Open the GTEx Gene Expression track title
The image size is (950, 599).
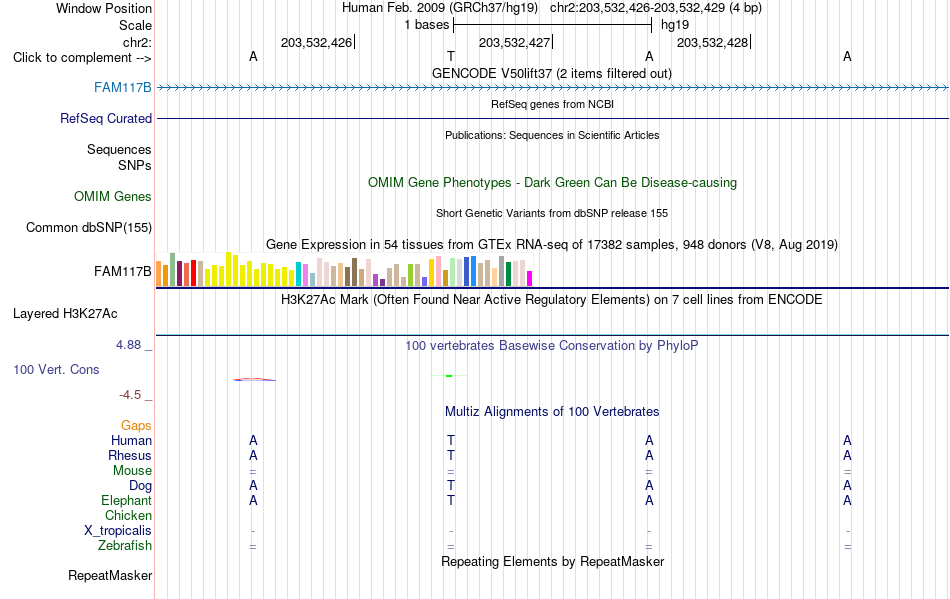pyautogui.click(x=552, y=245)
